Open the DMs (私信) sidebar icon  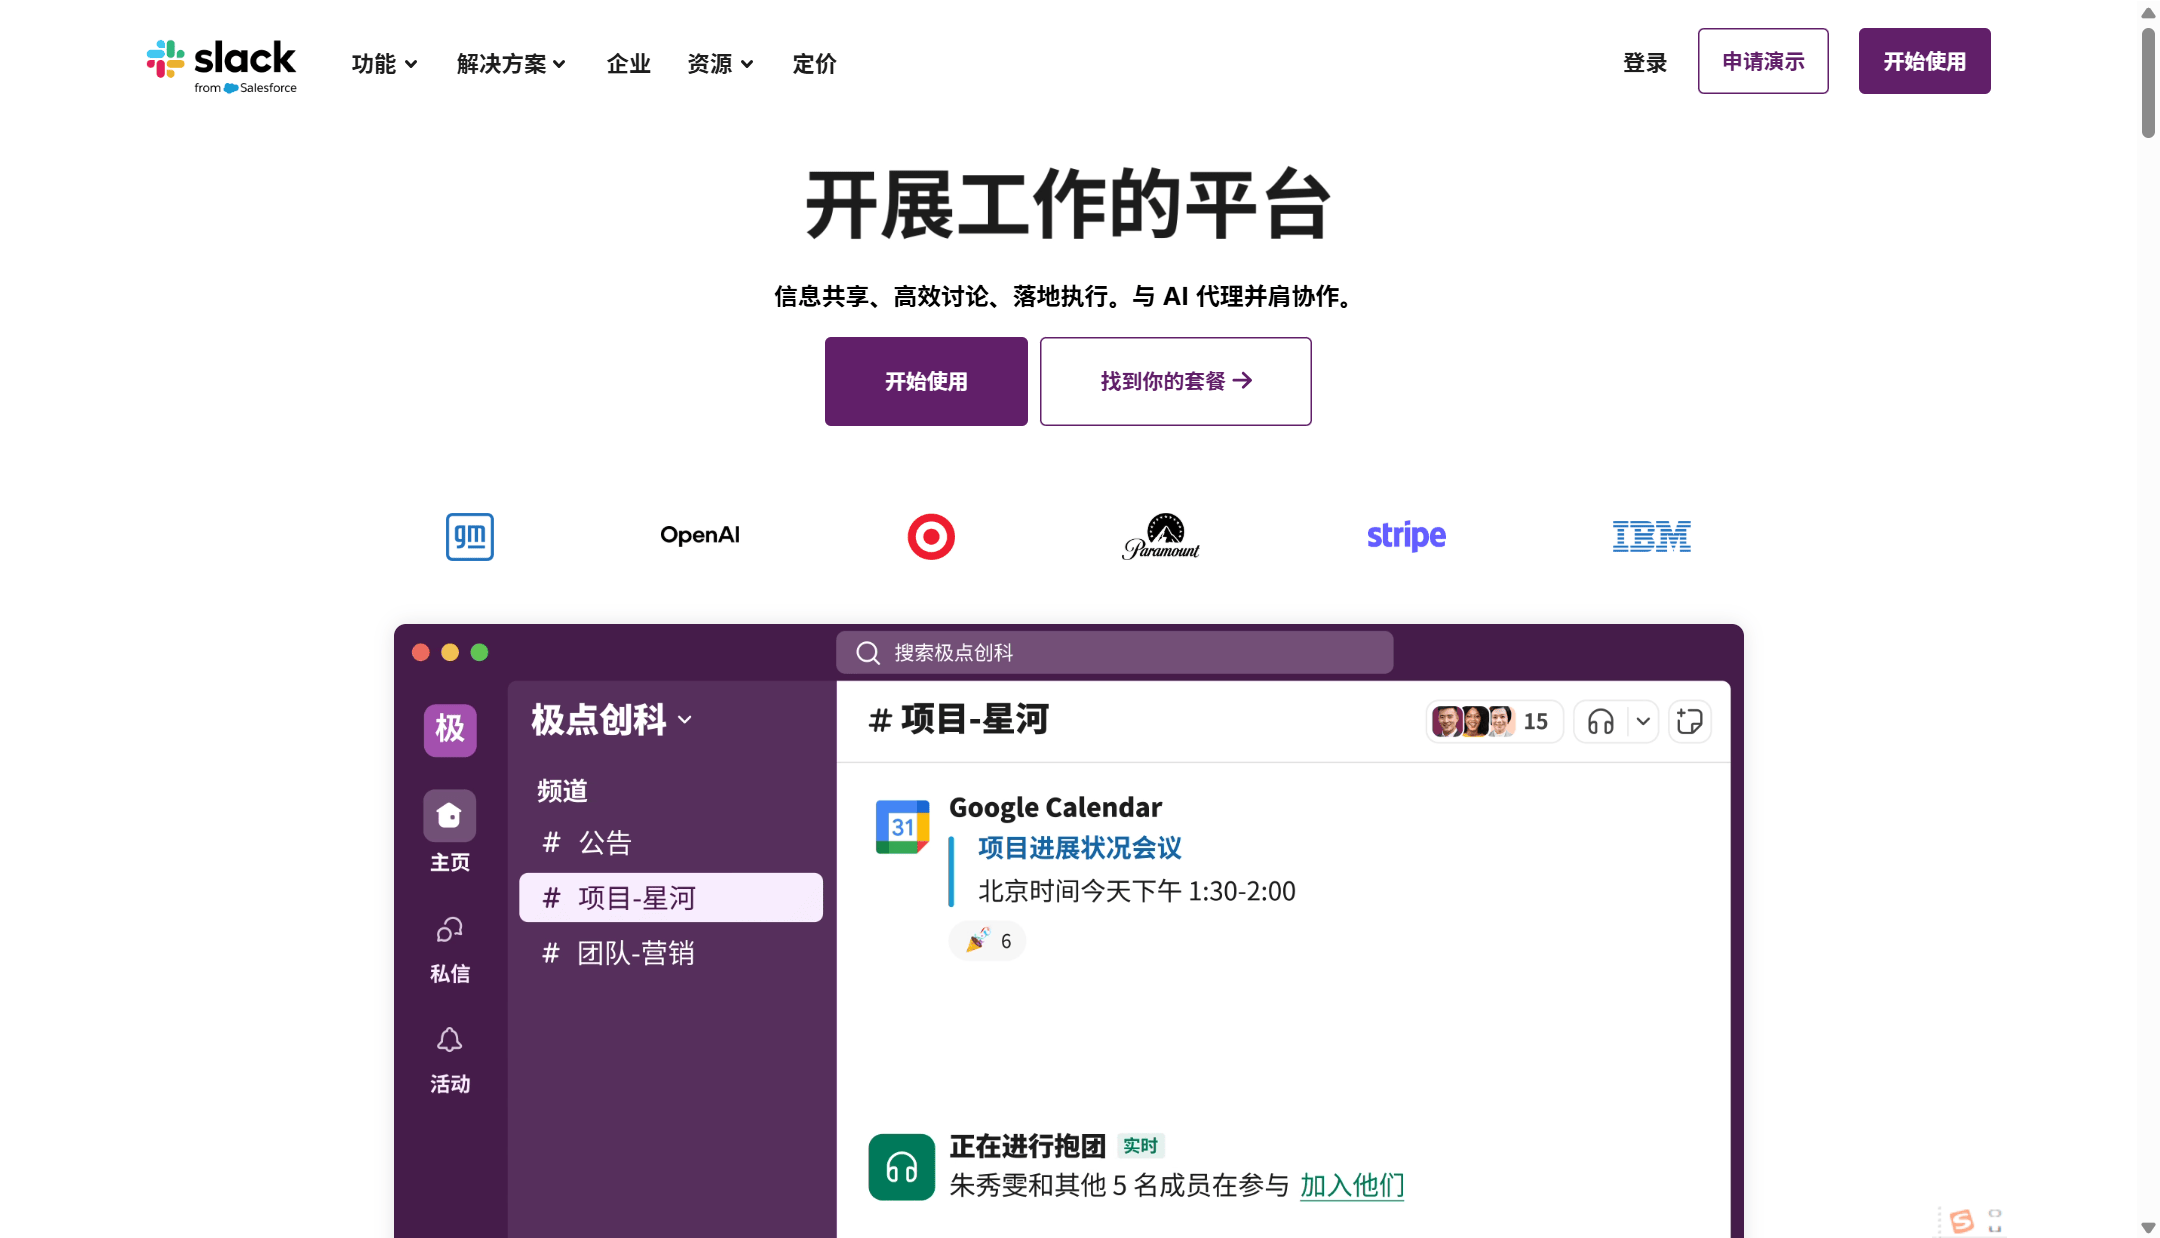click(x=449, y=930)
